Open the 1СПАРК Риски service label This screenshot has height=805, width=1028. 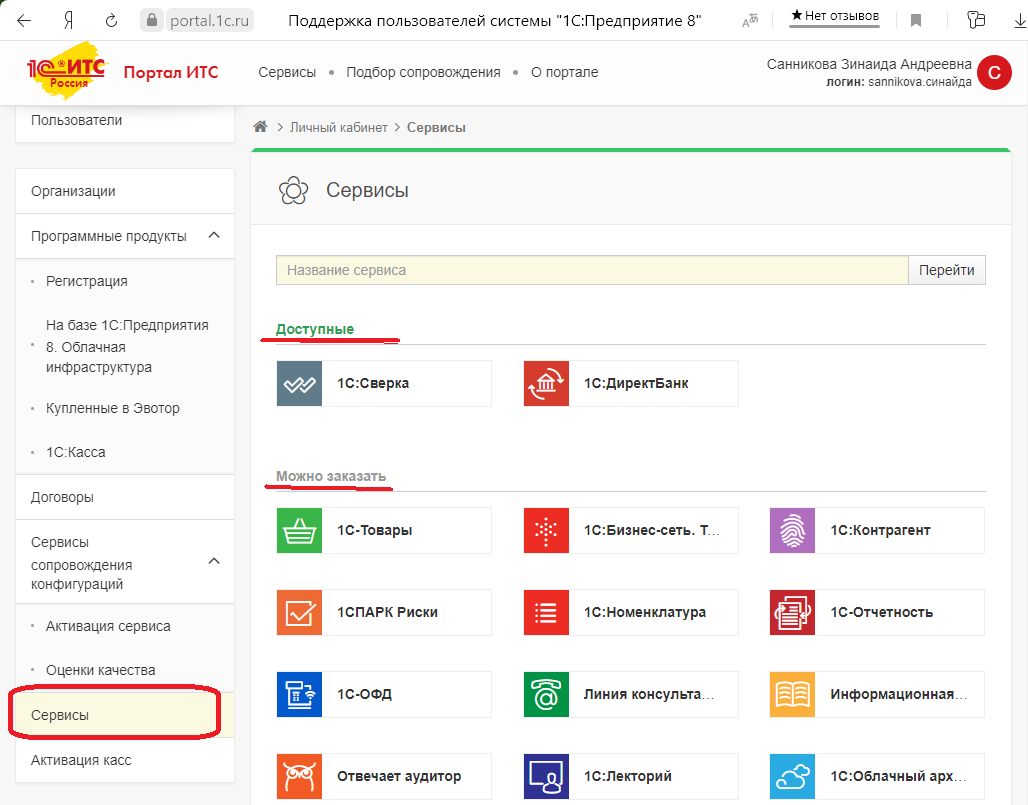387,612
